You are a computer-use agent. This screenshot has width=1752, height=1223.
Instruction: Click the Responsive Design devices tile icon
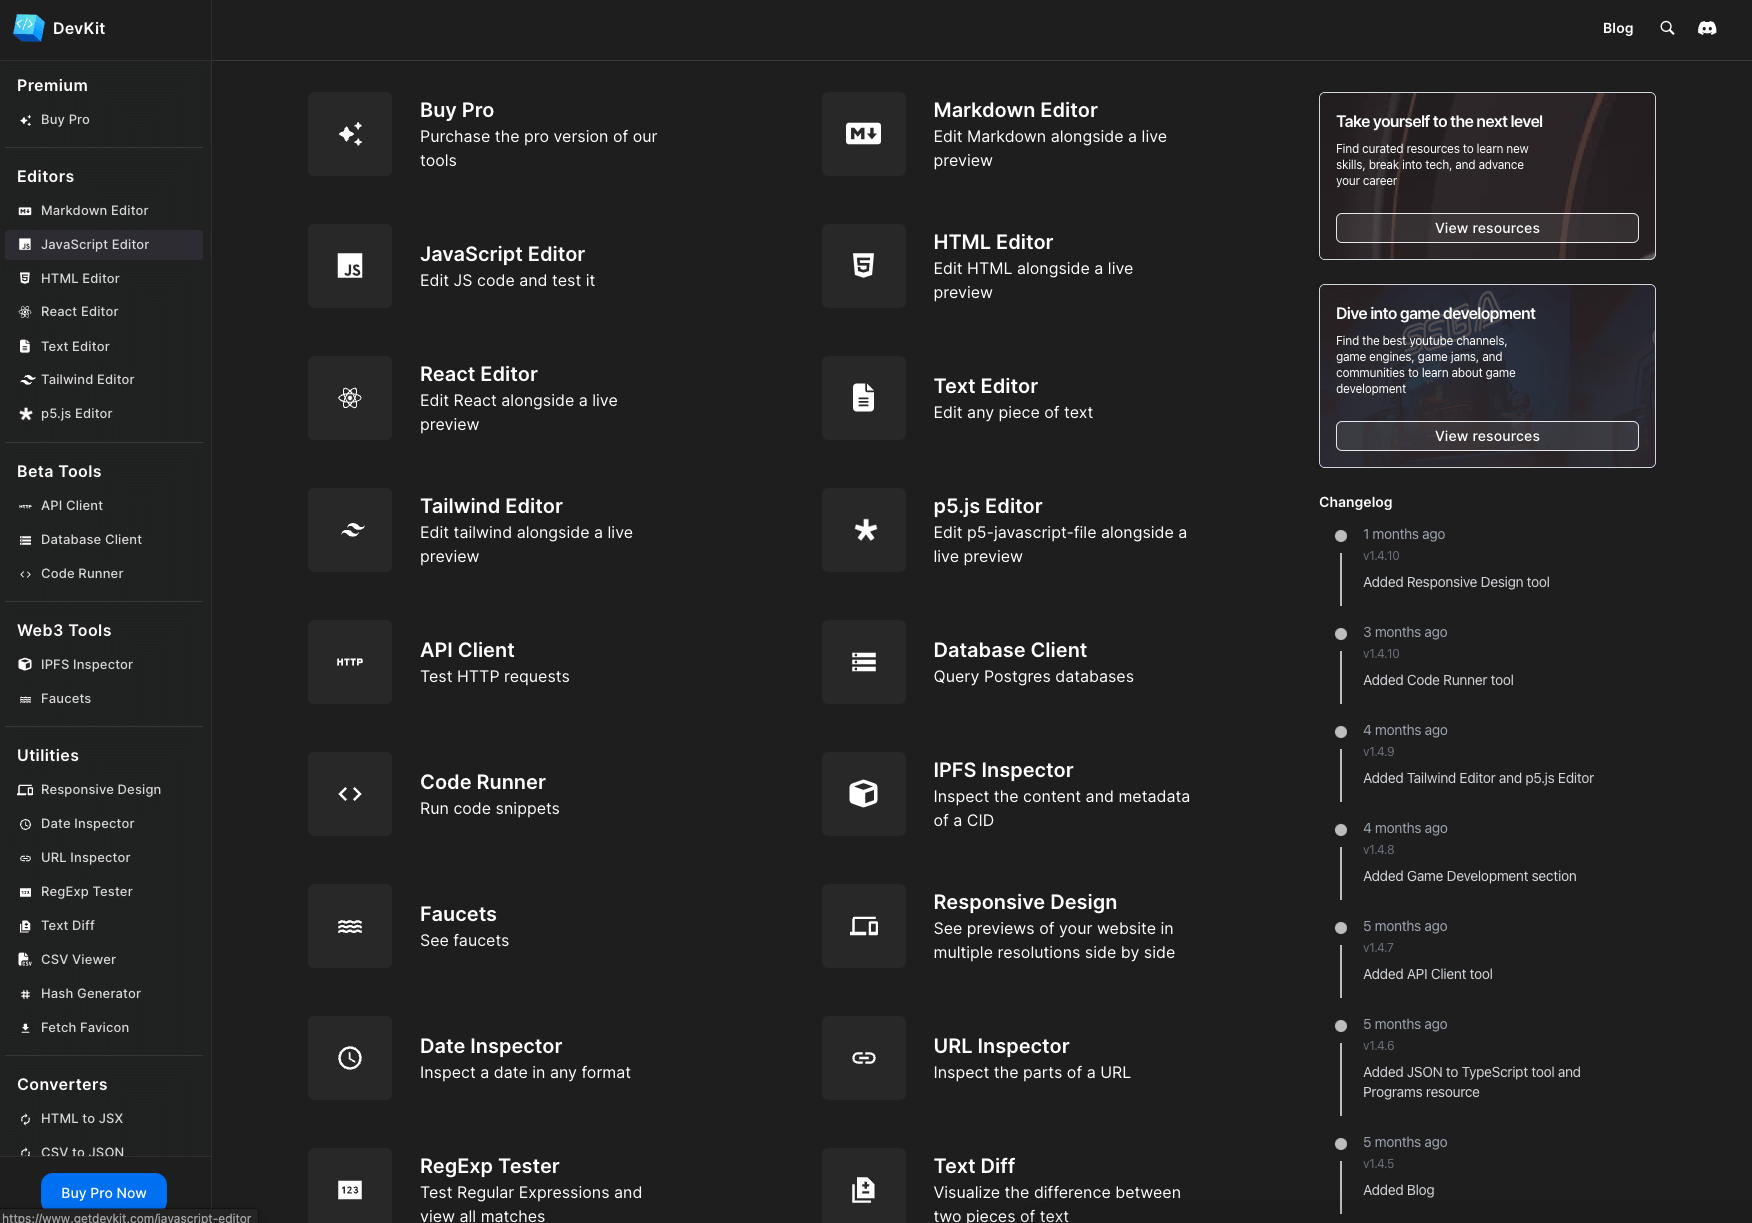pos(864,926)
